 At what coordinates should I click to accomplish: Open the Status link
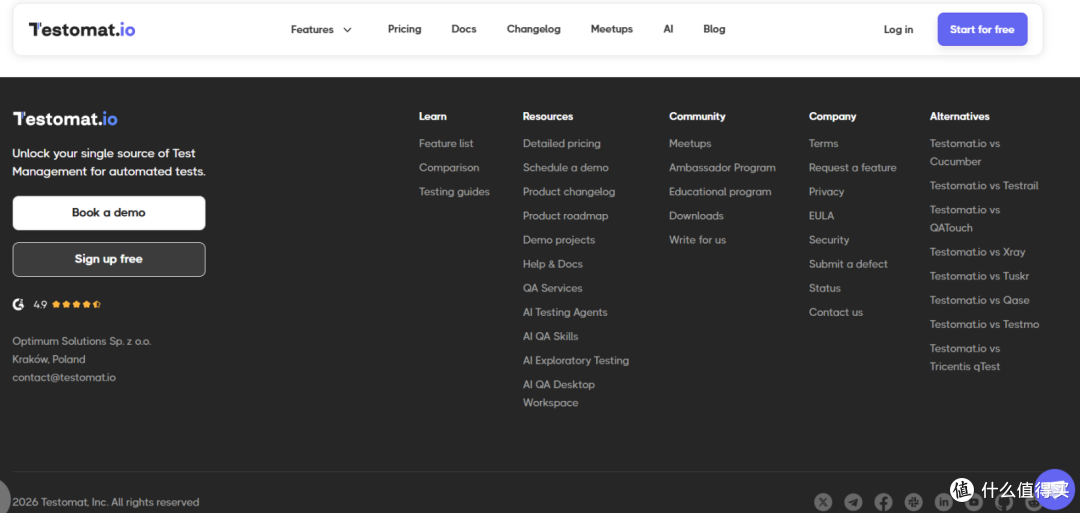[824, 288]
